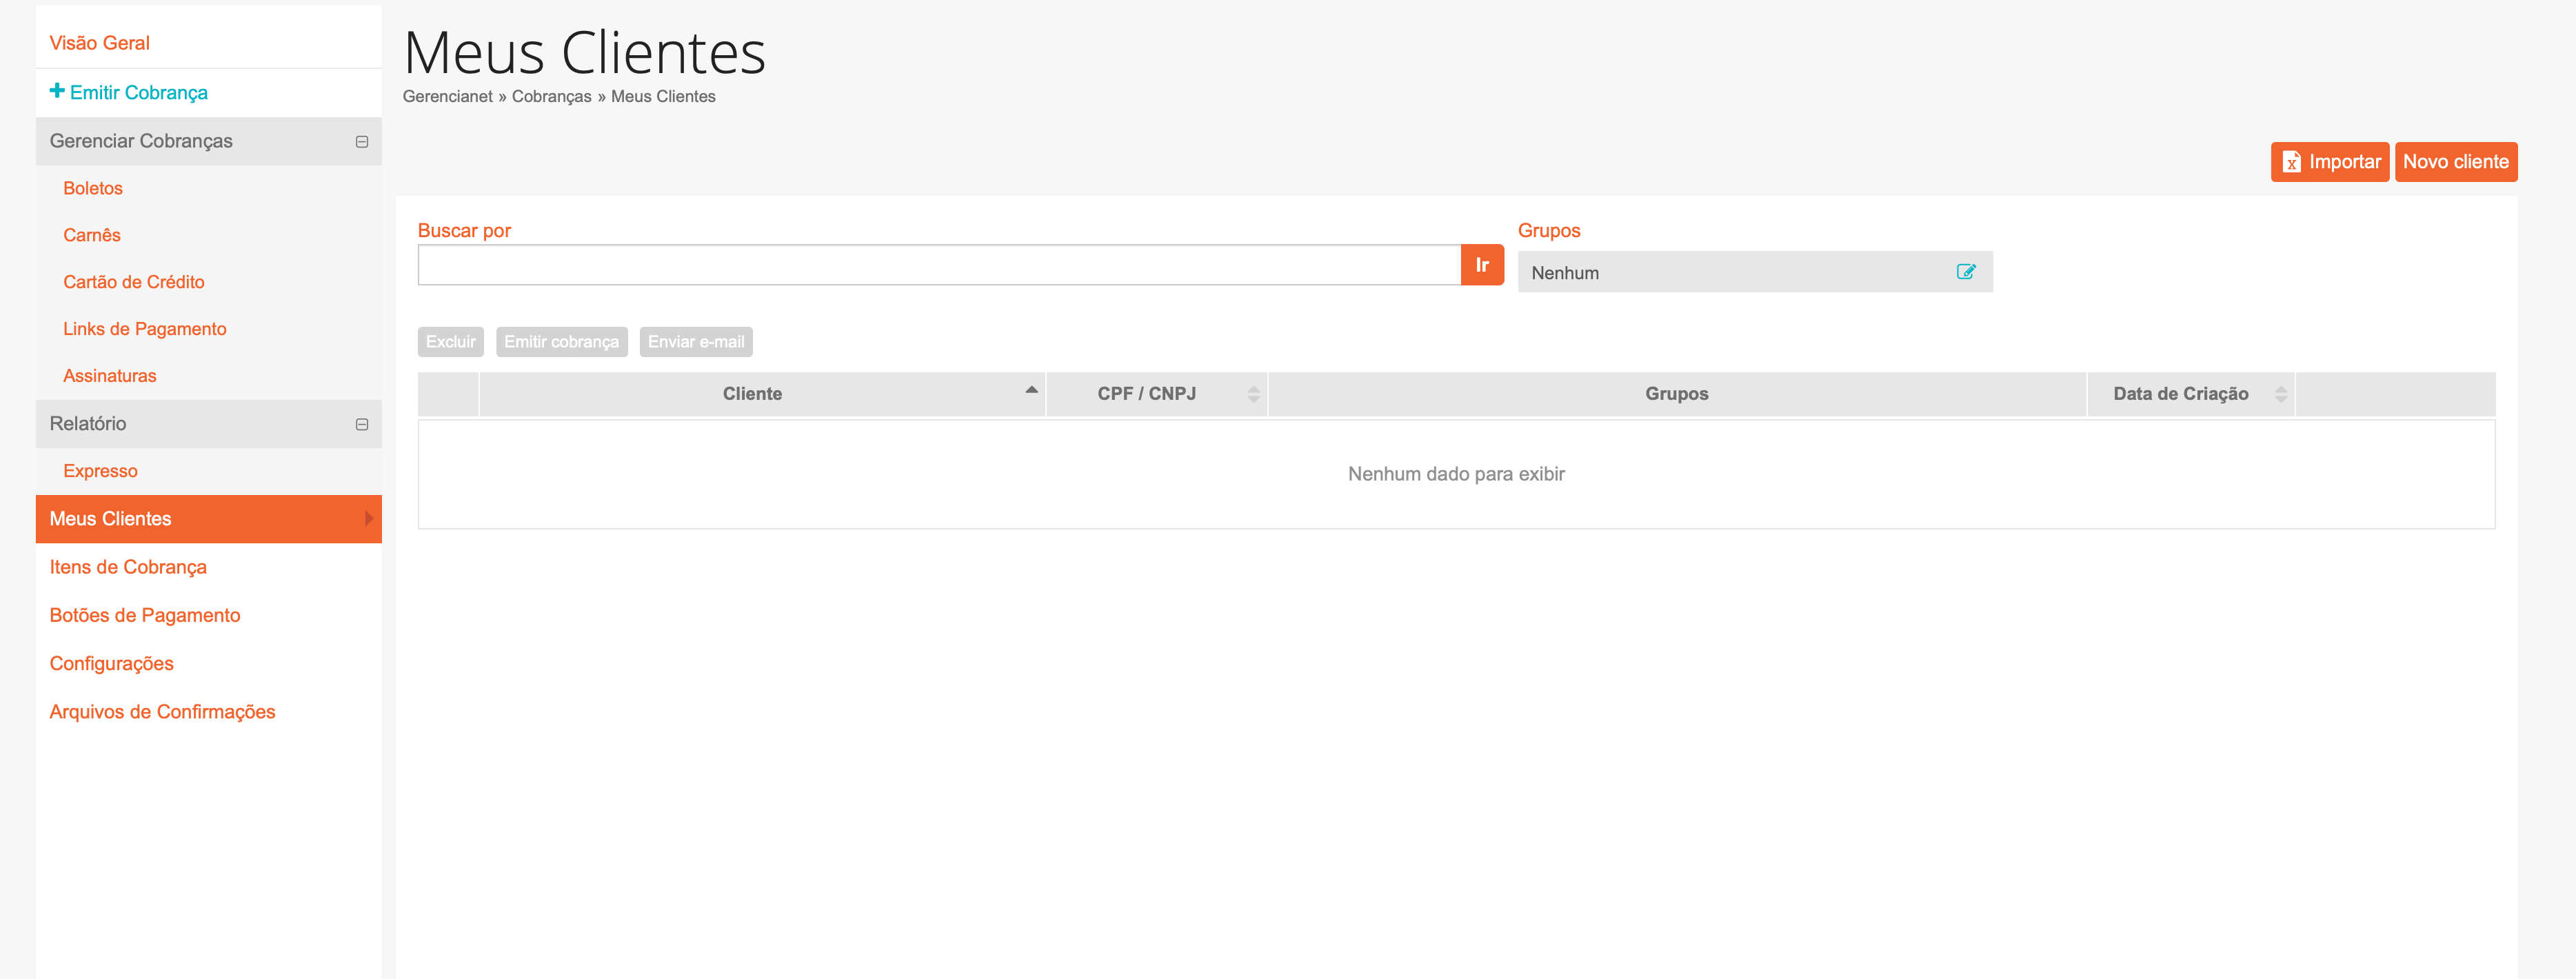Click the Cliente column header label
Image resolution: width=2576 pixels, height=979 pixels.
752,394
